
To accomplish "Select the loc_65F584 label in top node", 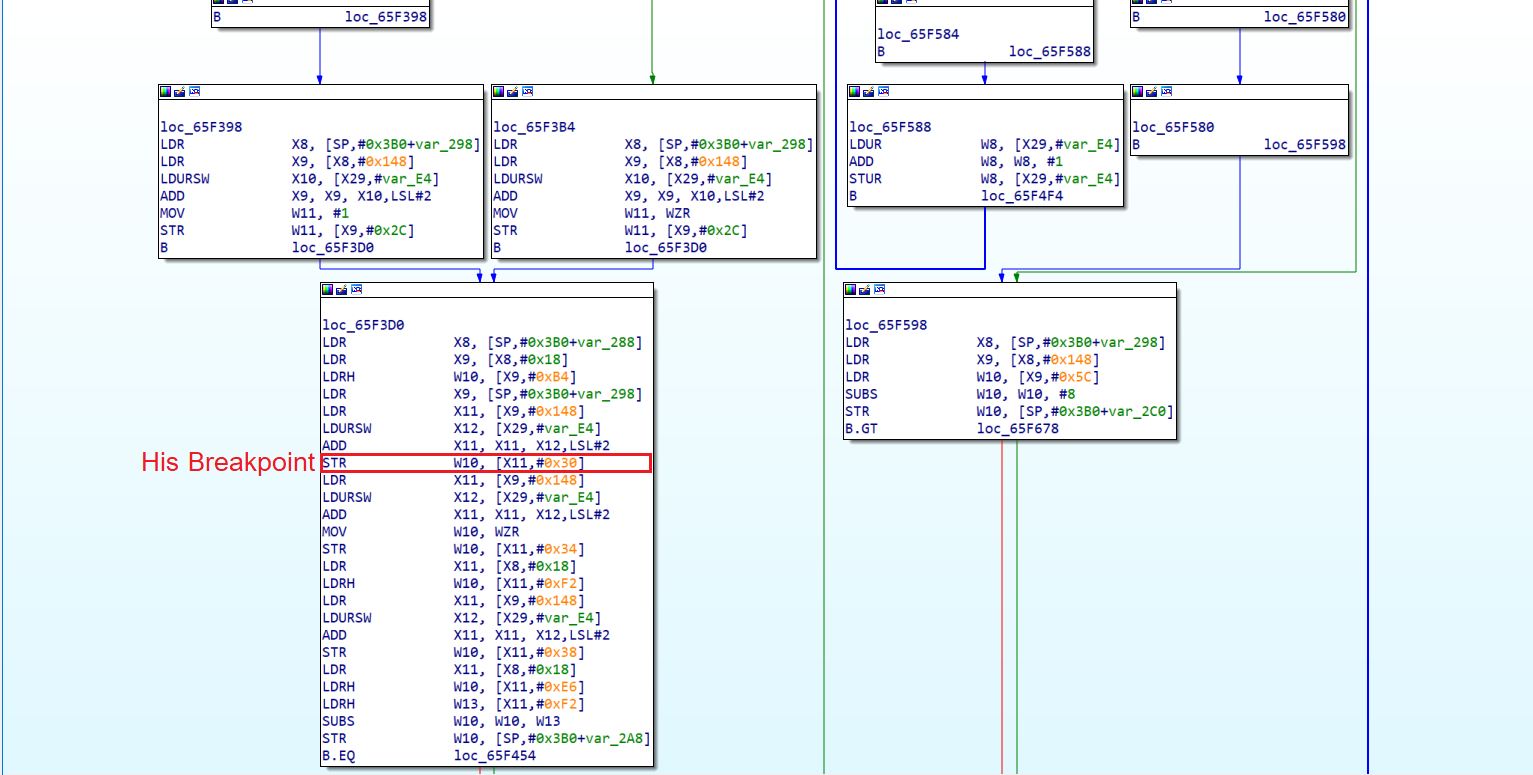I will click(x=918, y=34).
